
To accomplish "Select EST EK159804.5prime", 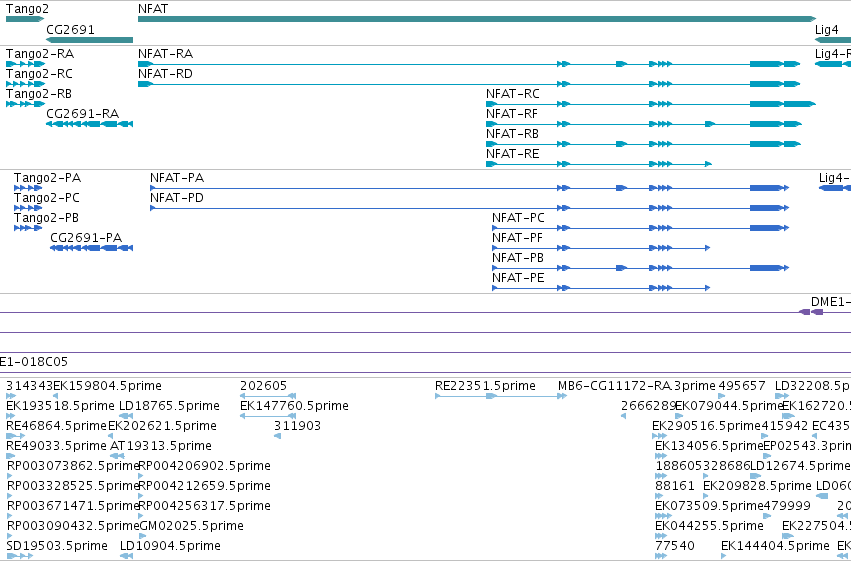I will (107, 386).
